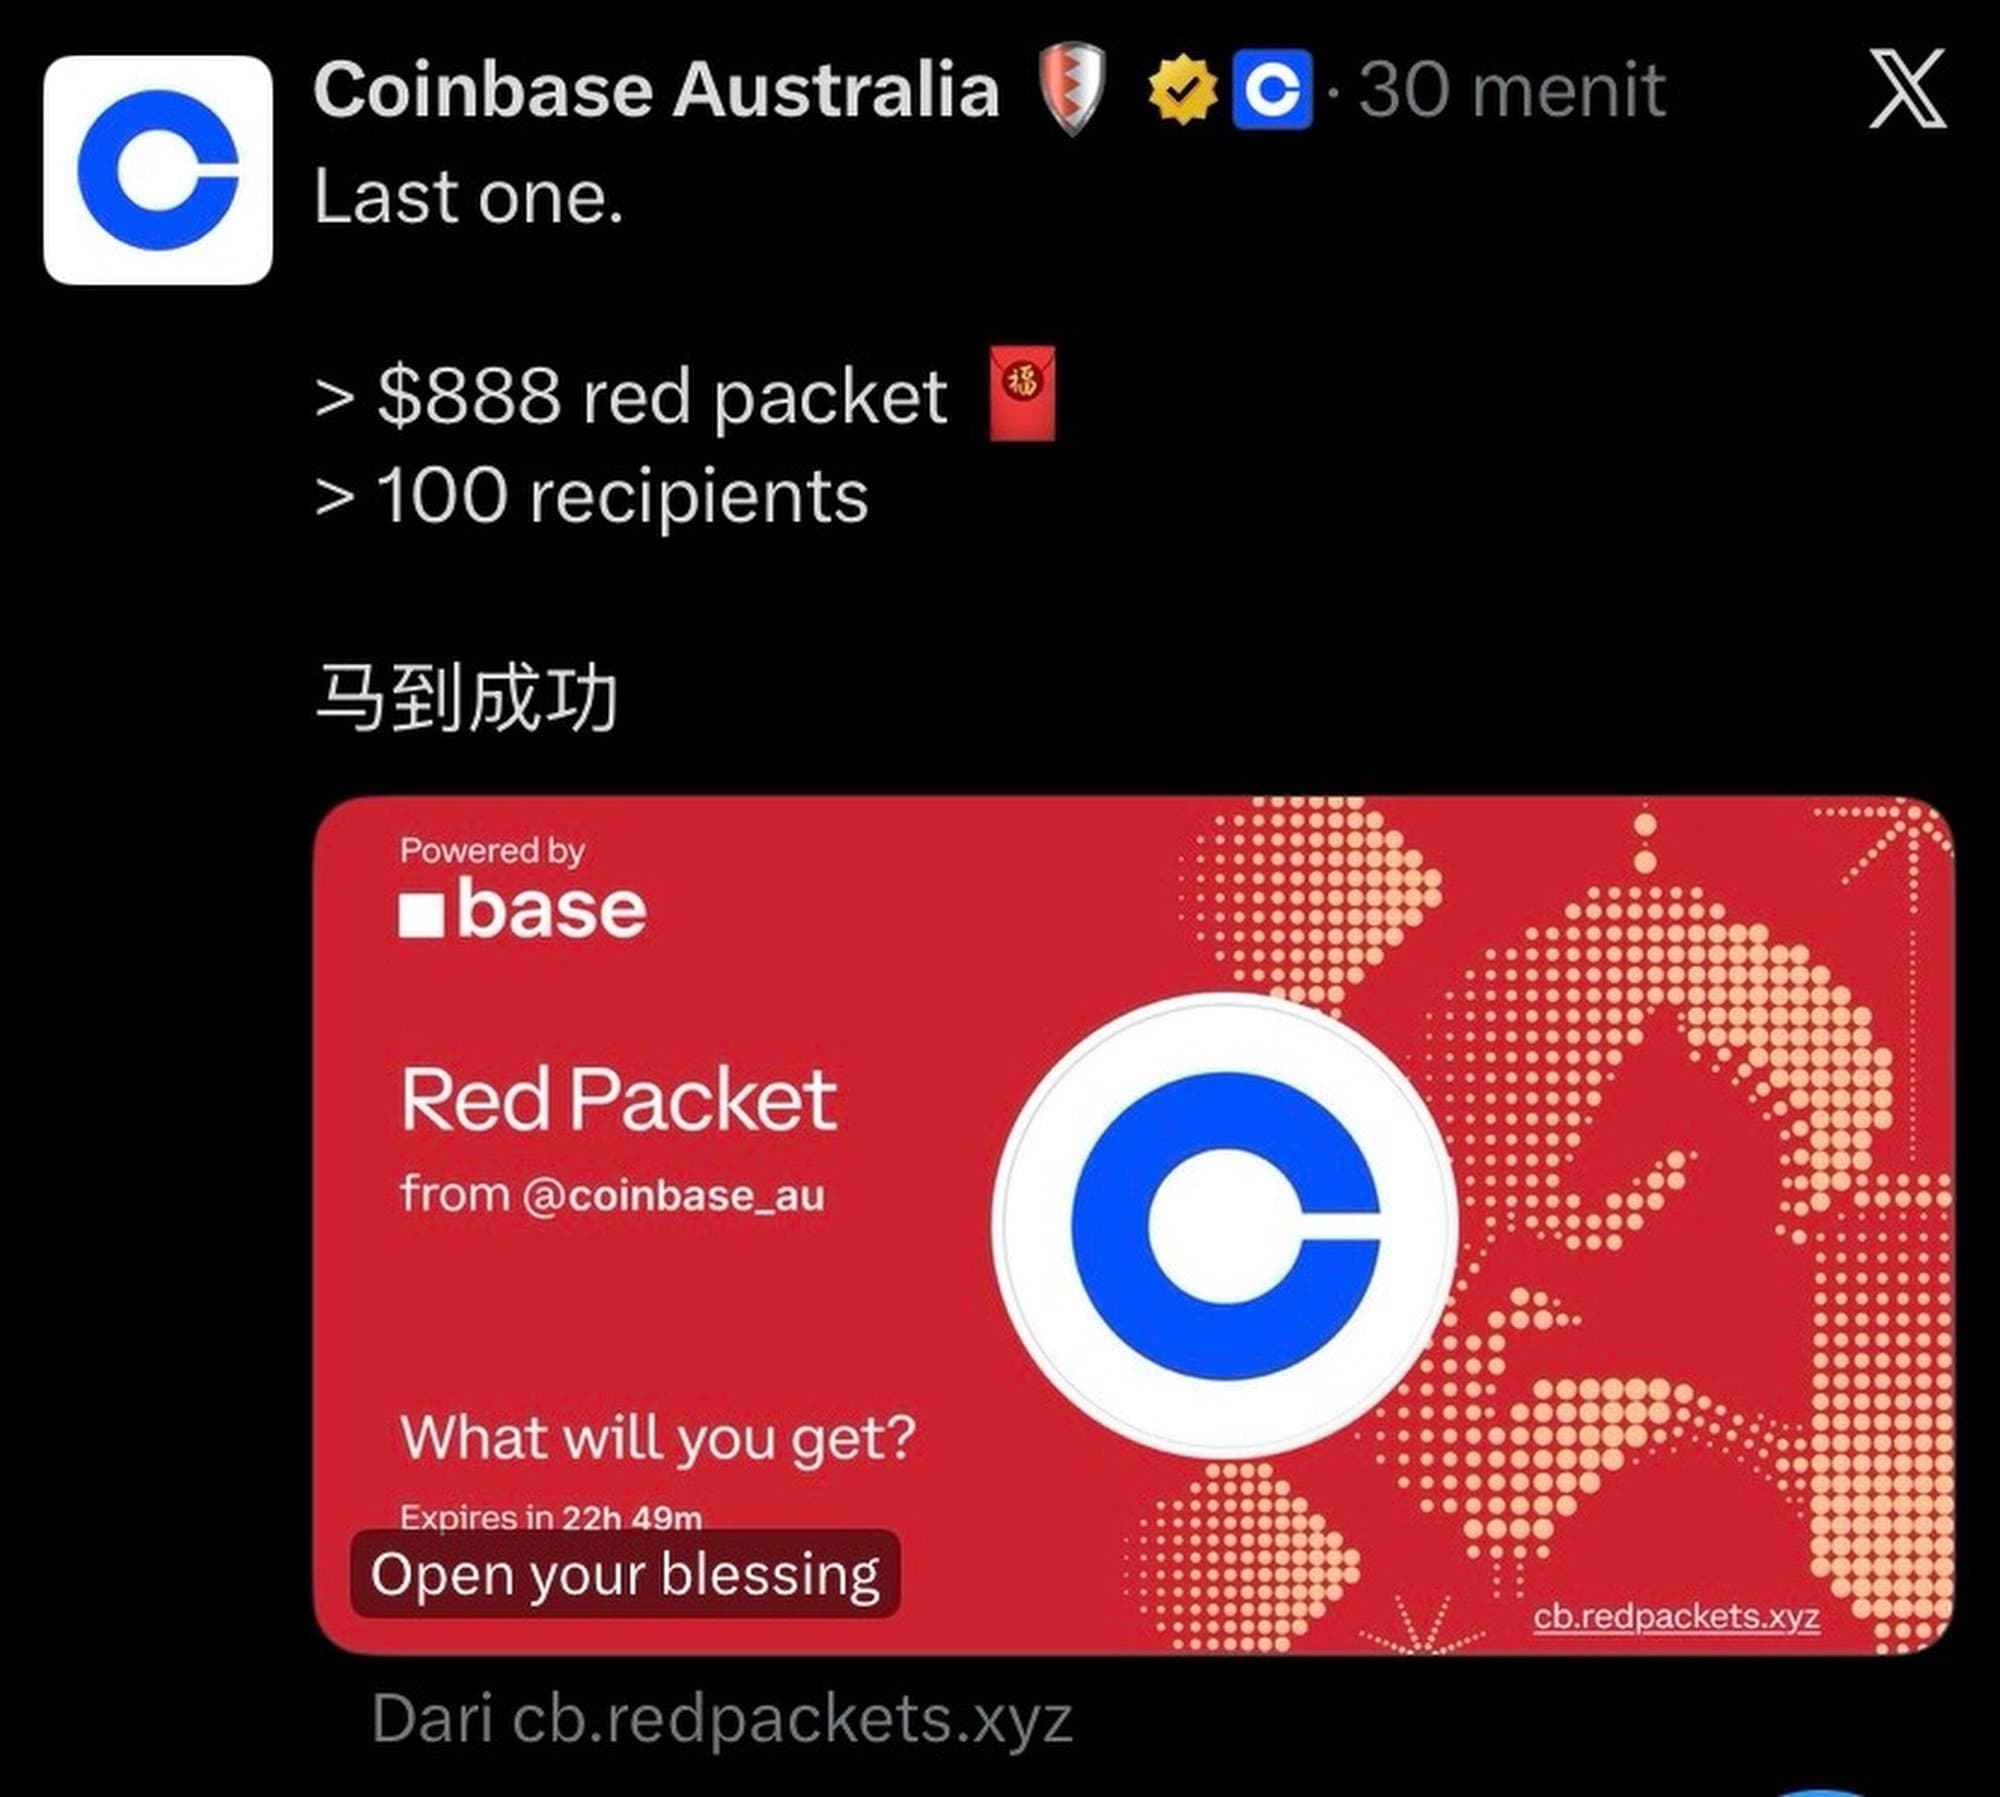Open the Coinbase Australia display name
2000x1797 pixels.
pos(656,89)
